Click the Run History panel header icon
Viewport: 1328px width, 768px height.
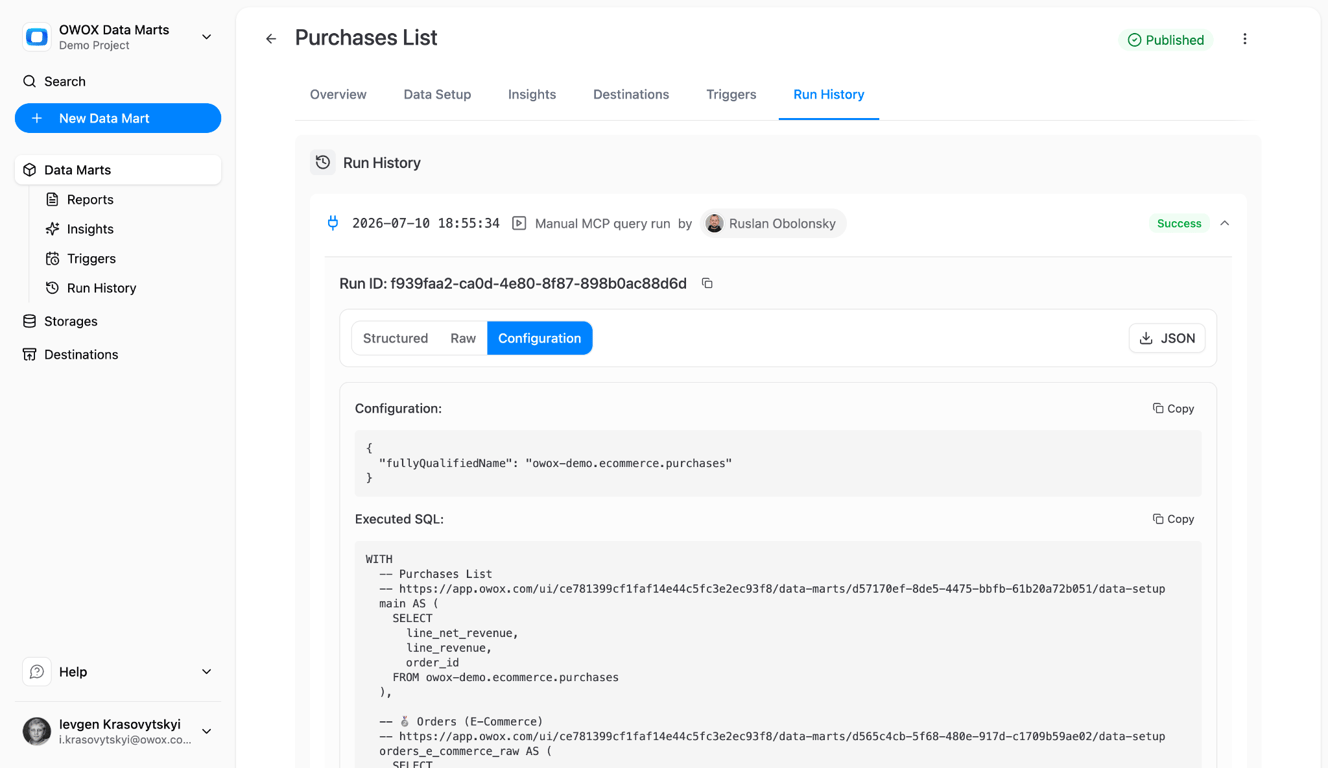click(x=323, y=162)
